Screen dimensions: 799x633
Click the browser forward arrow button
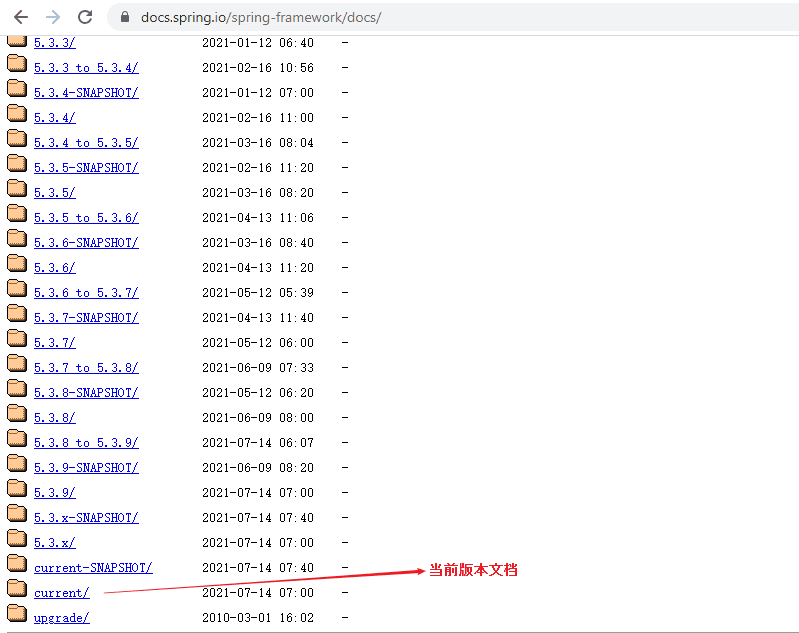click(x=53, y=18)
